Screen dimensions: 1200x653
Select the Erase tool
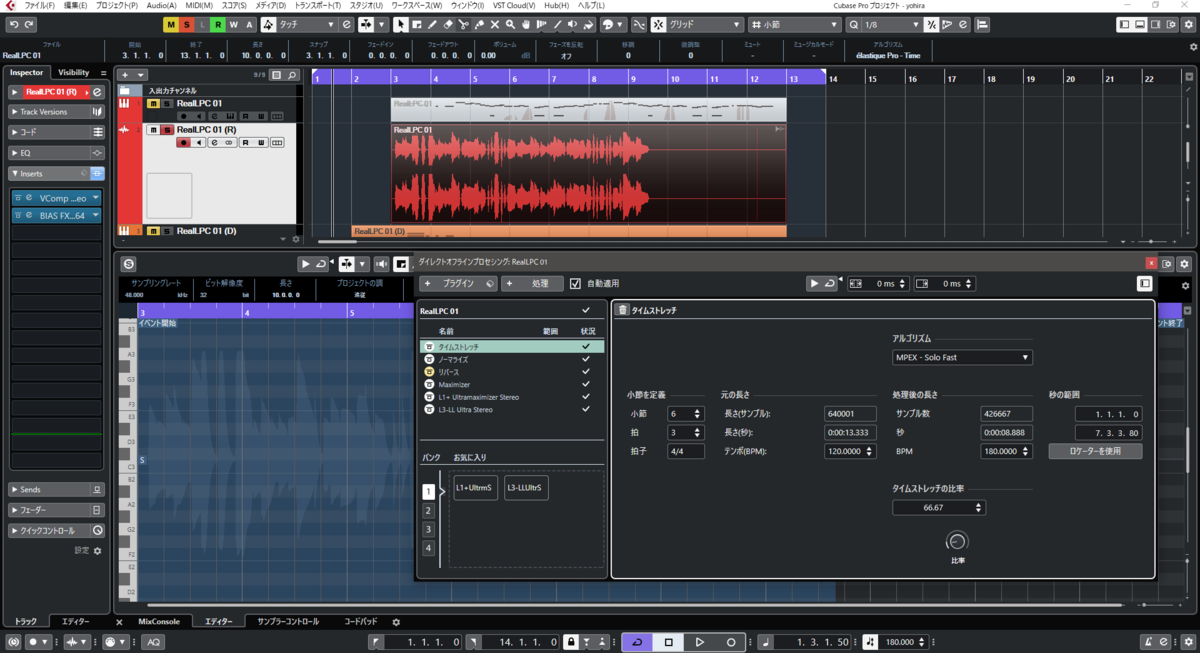tap(448, 24)
